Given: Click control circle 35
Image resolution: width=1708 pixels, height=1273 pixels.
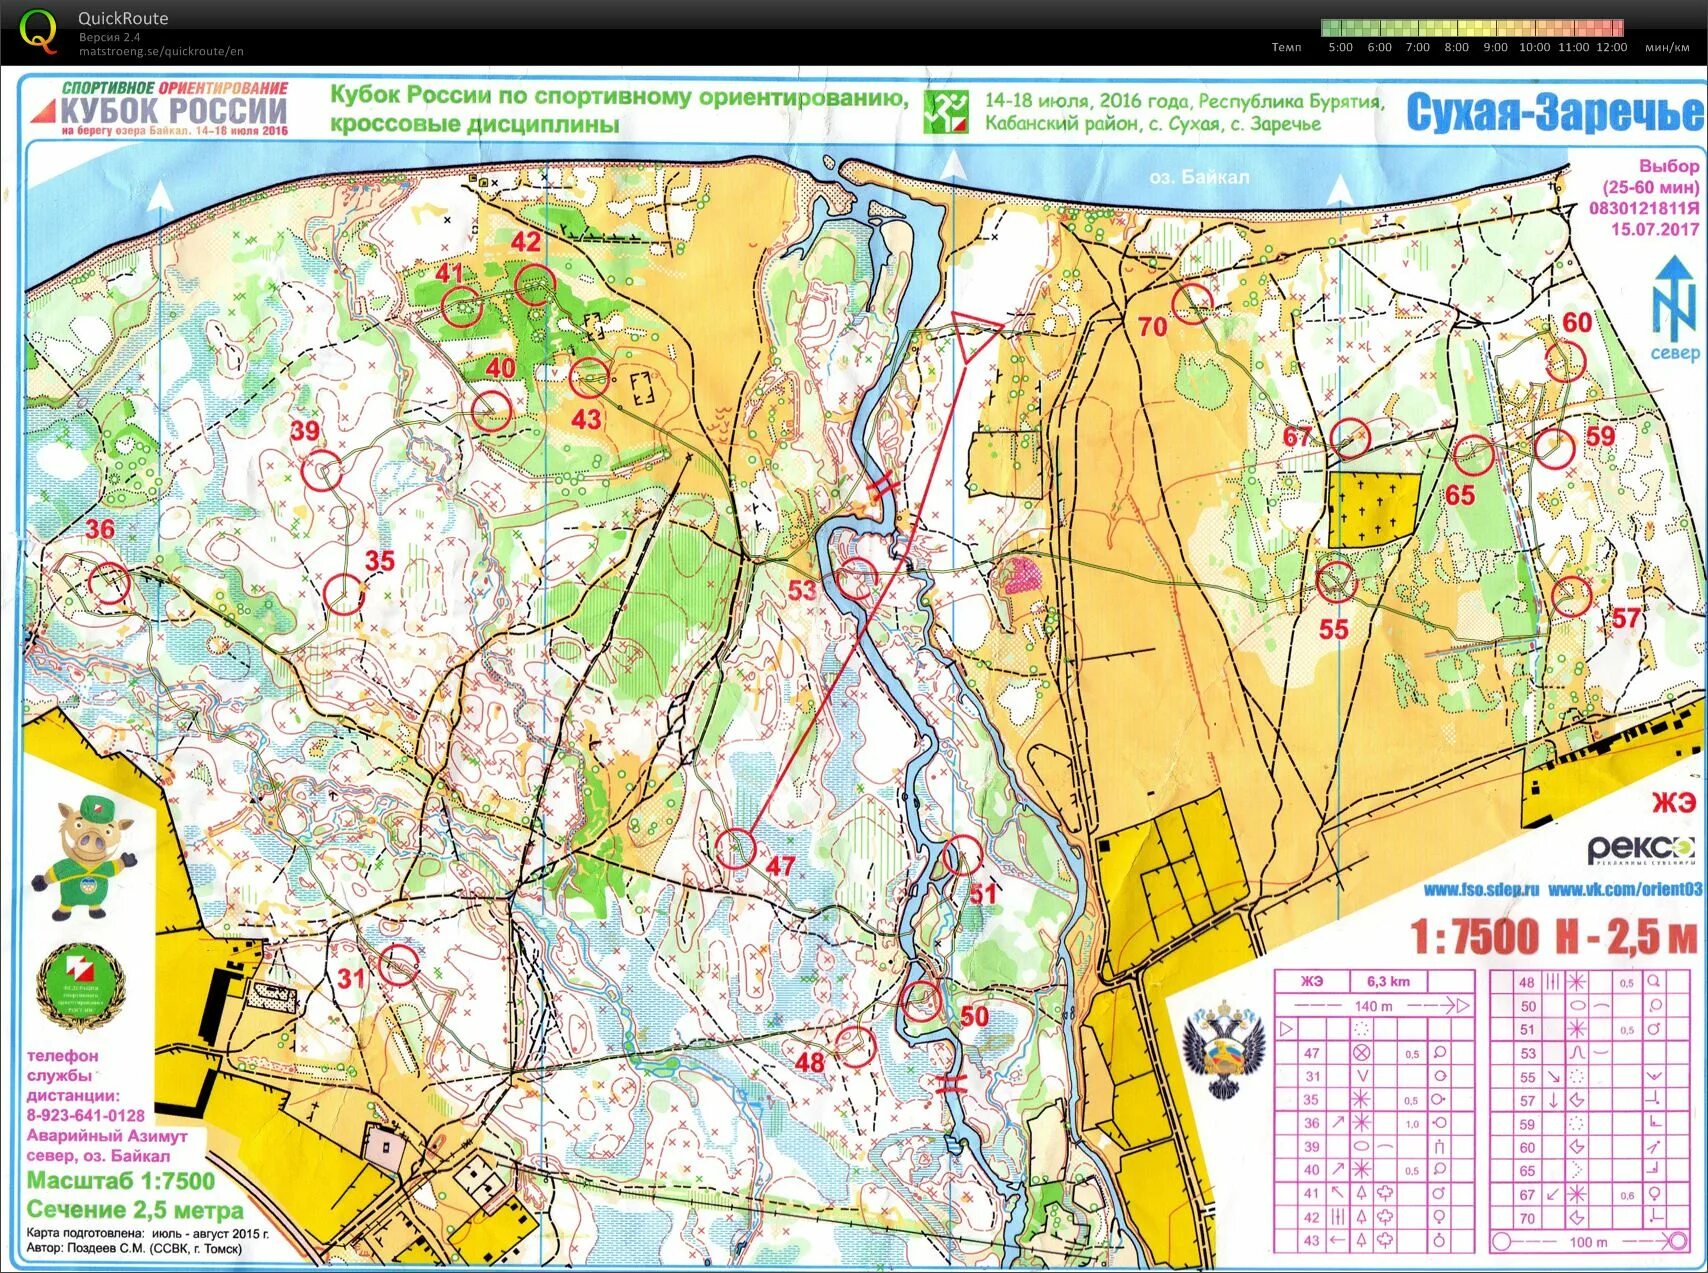Looking at the screenshot, I should click(343, 594).
